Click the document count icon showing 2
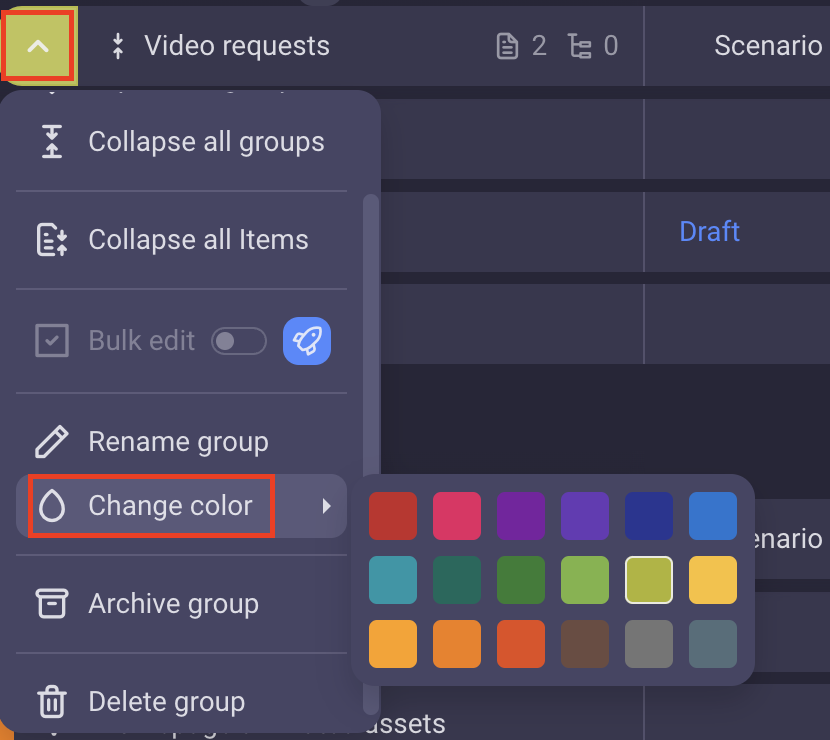This screenshot has height=740, width=830. click(509, 46)
